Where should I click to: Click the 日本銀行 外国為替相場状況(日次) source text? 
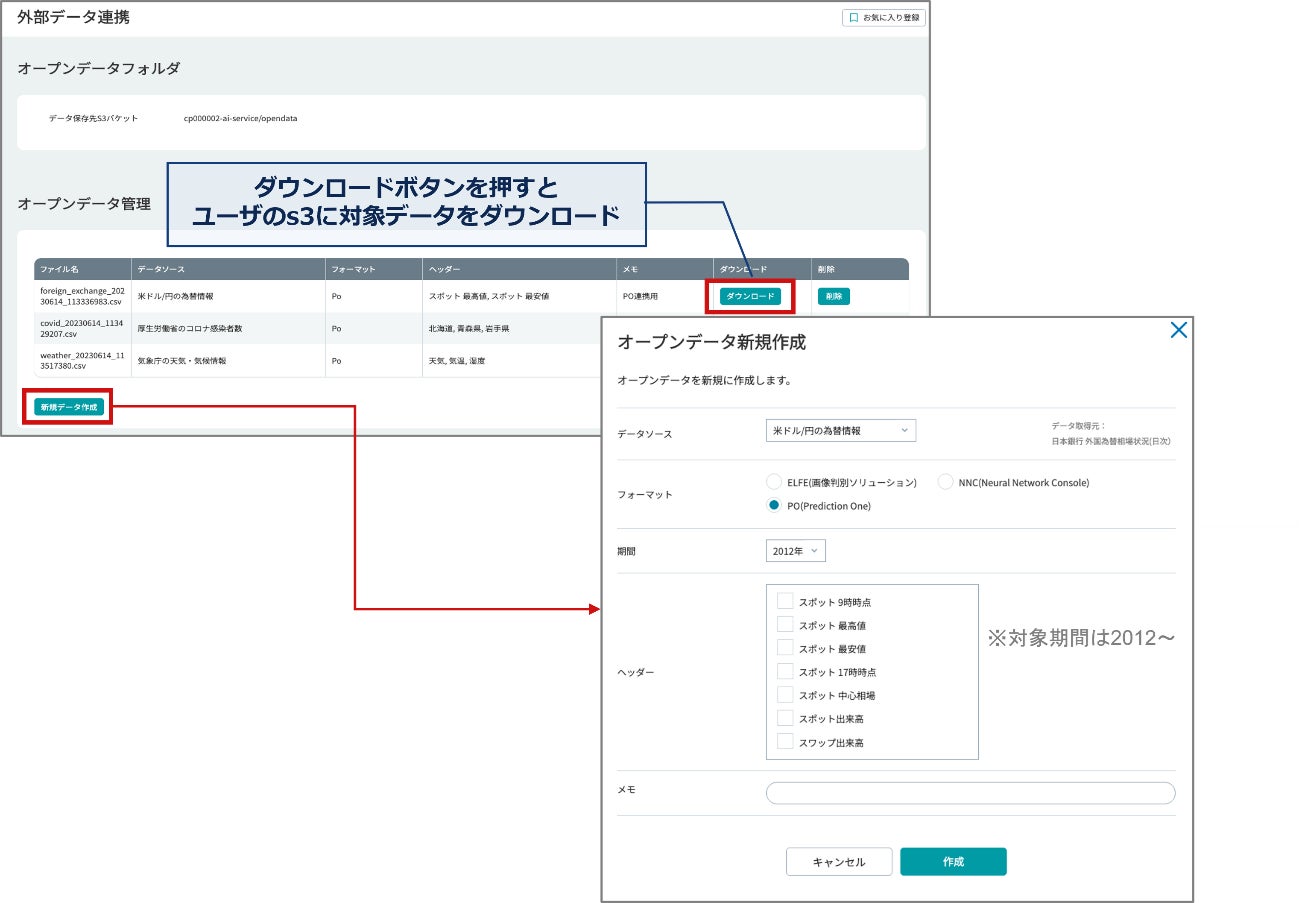pyautogui.click(x=1111, y=441)
